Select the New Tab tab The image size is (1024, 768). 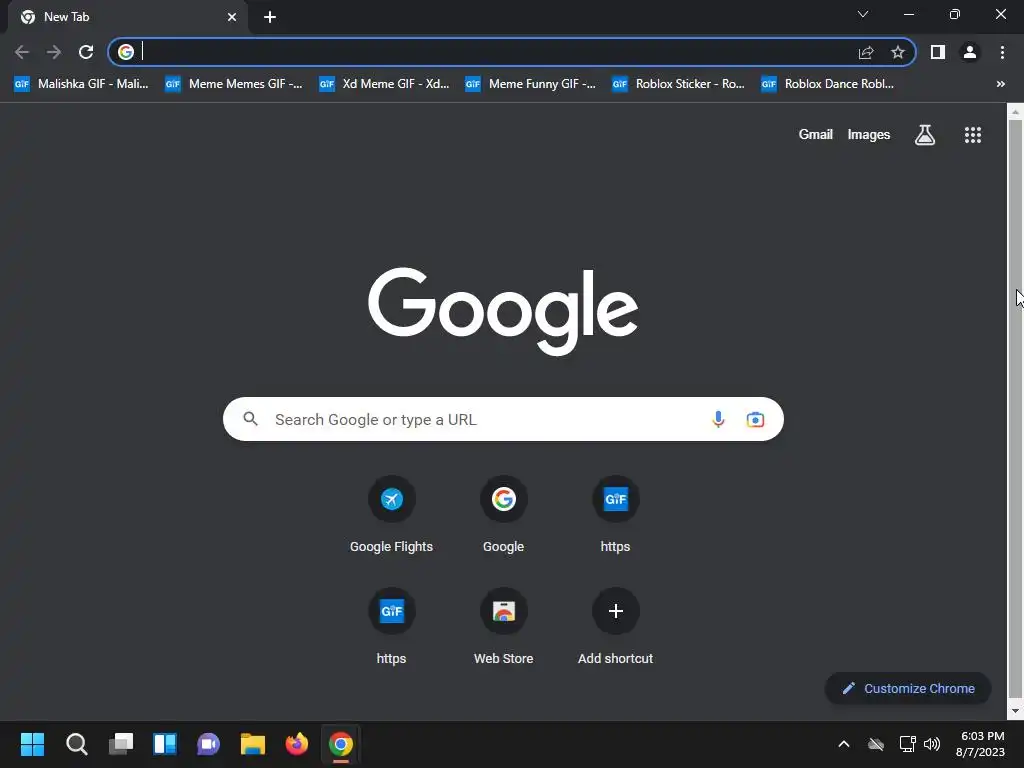pos(127,17)
